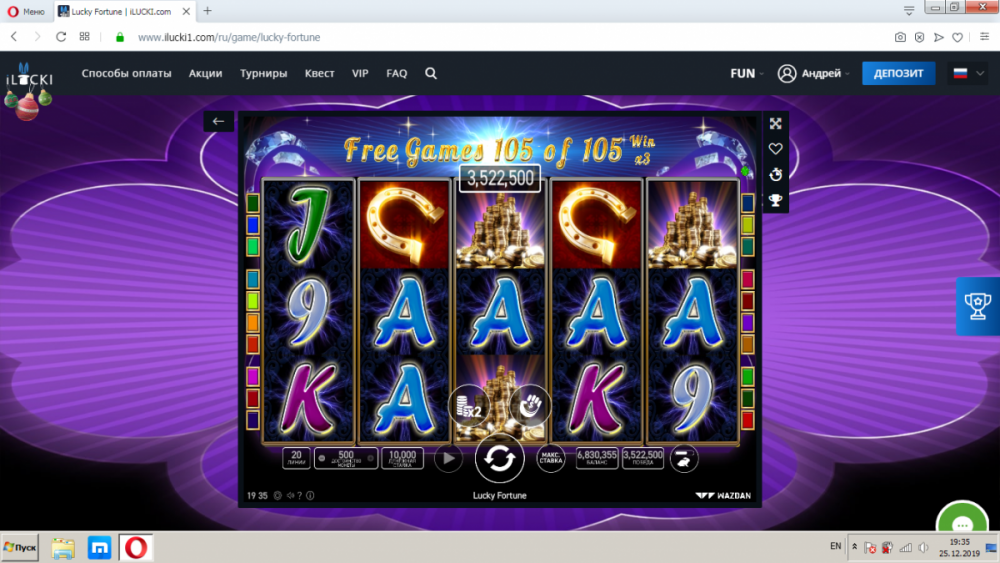Toggle fullscreen with the expand arrows icon
The height and width of the screenshot is (563, 1000).
(x=776, y=124)
